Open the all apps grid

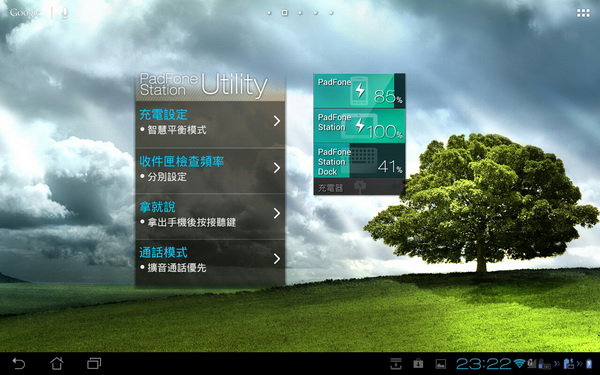583,13
